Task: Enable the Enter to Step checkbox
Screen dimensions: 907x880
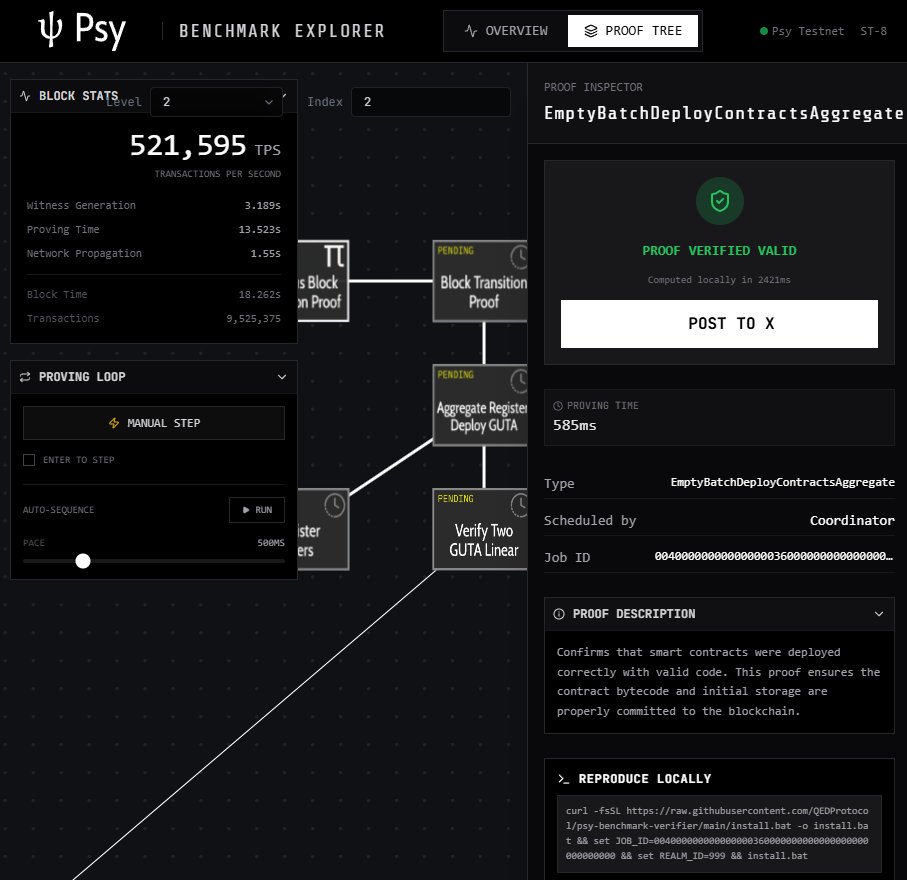Action: point(29,460)
